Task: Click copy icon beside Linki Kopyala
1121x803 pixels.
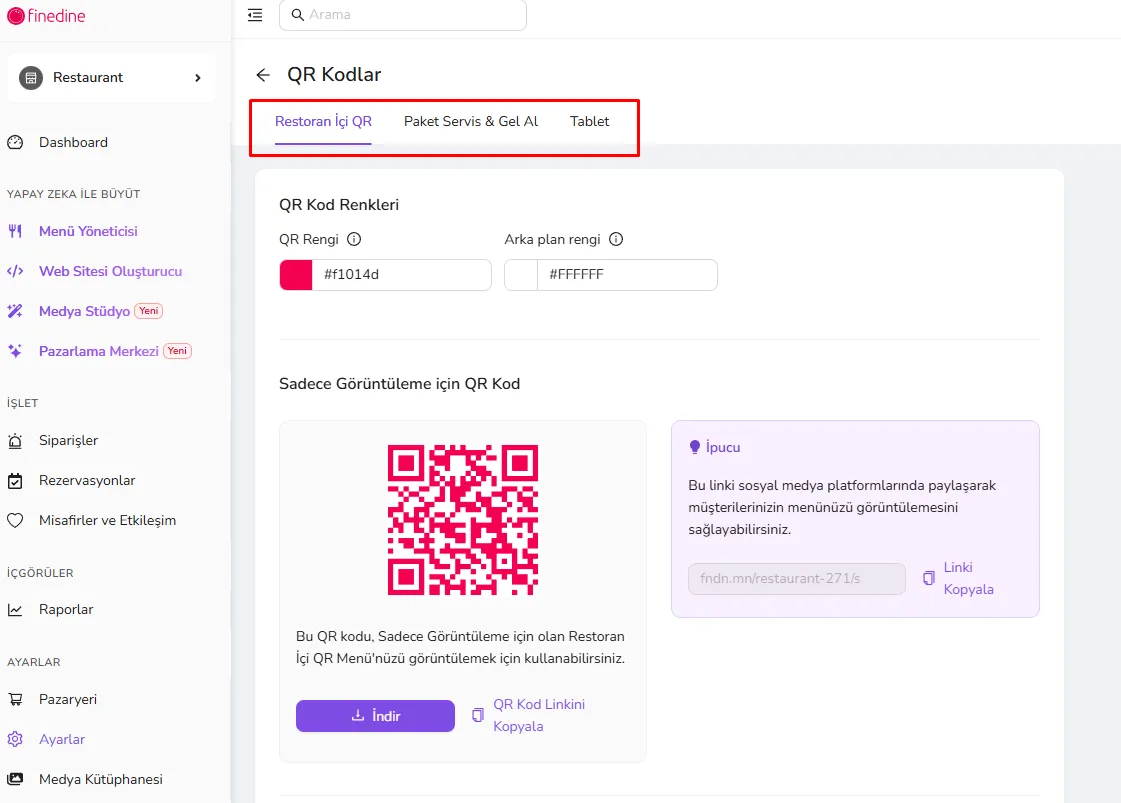Action: pyautogui.click(x=929, y=578)
